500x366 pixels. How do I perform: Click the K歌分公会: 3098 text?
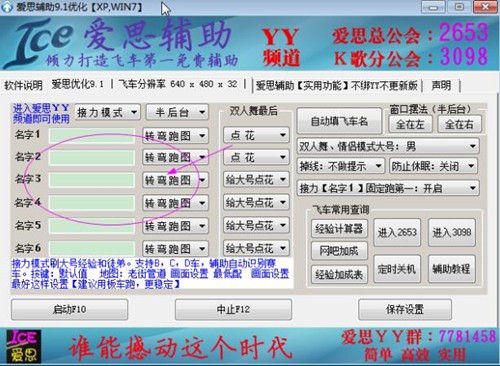click(411, 58)
